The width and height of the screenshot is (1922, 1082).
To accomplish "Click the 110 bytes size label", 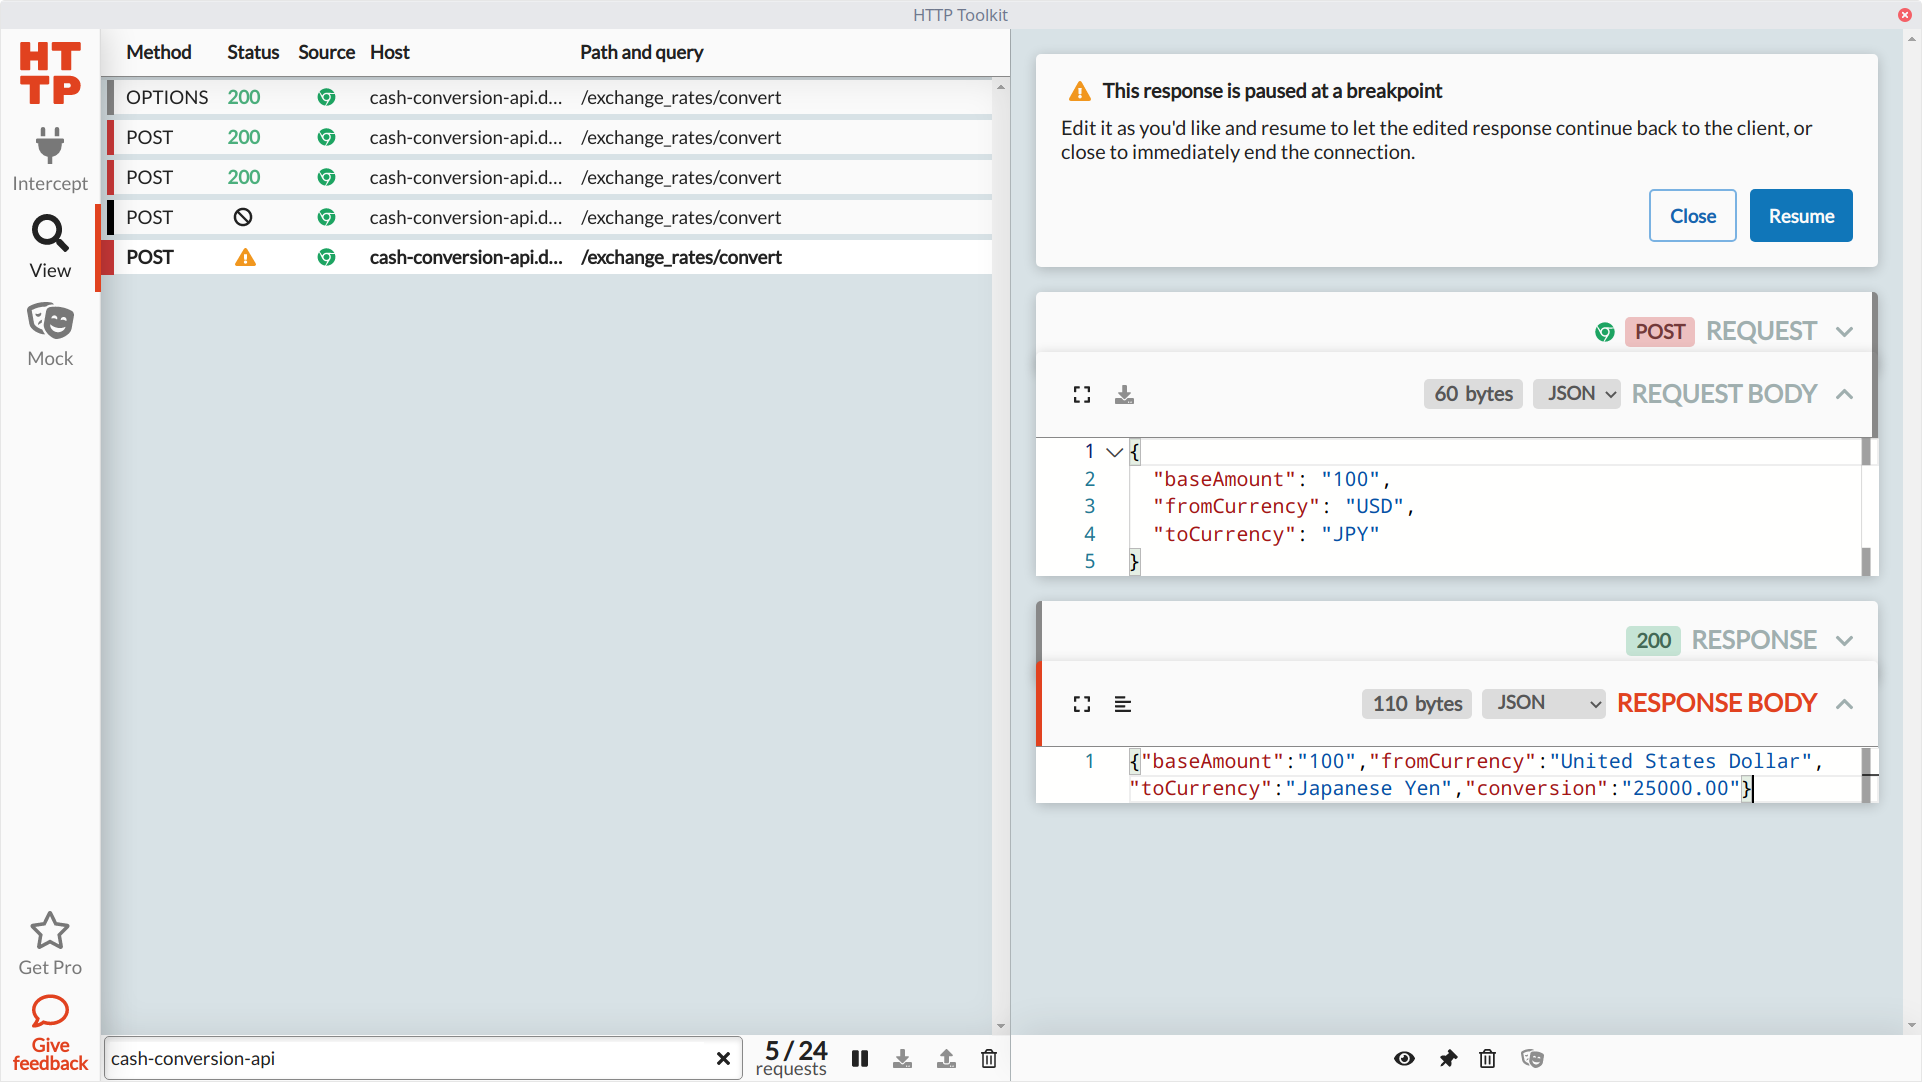I will pos(1417,704).
